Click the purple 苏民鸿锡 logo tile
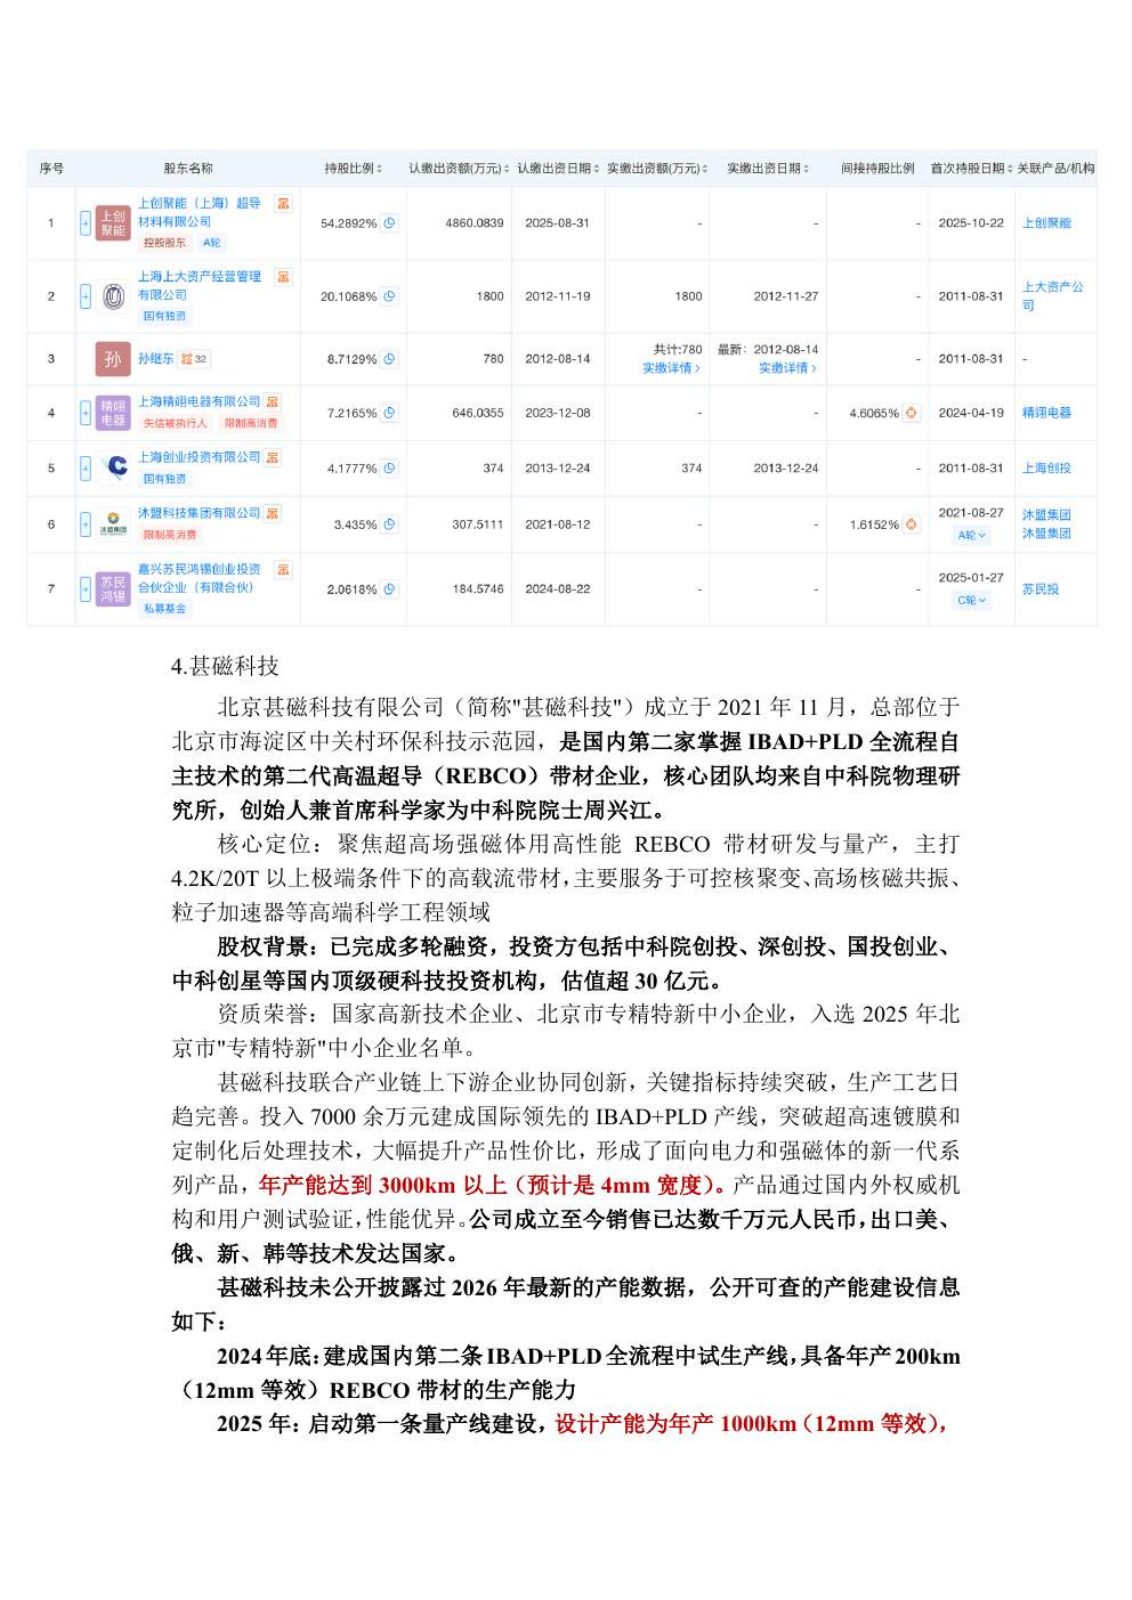1132x1600 pixels. pyautogui.click(x=113, y=589)
